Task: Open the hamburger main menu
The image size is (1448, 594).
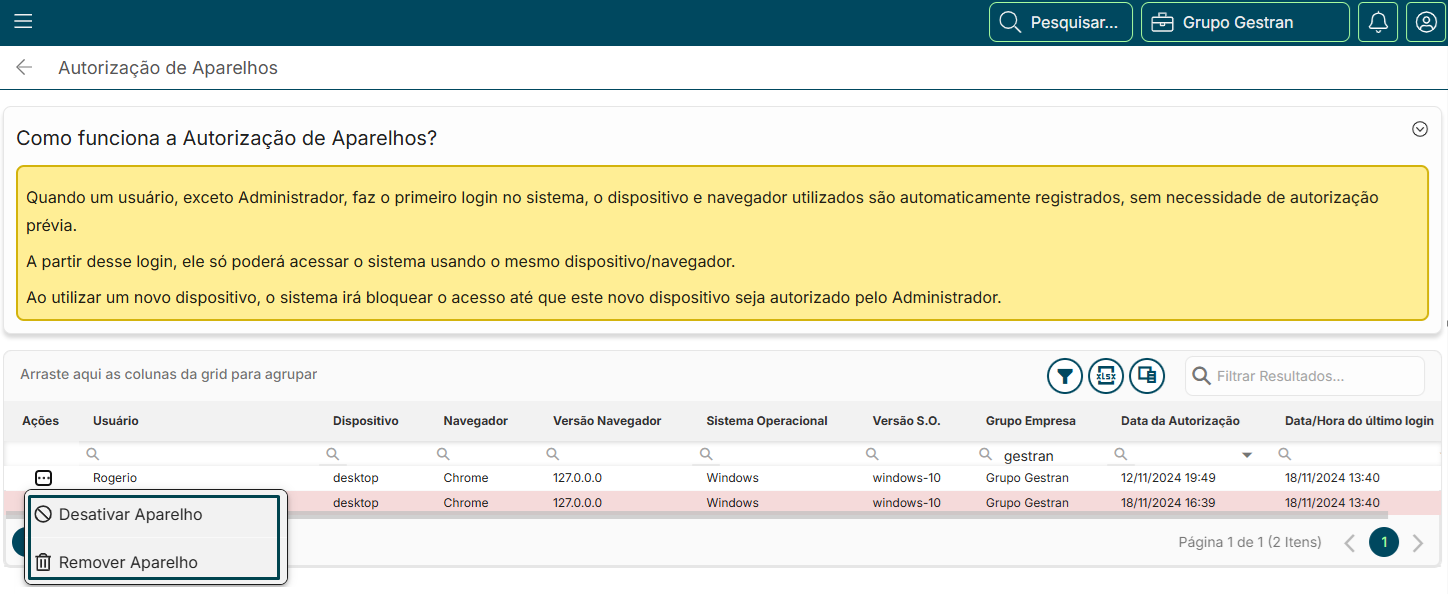Action: pos(23,22)
